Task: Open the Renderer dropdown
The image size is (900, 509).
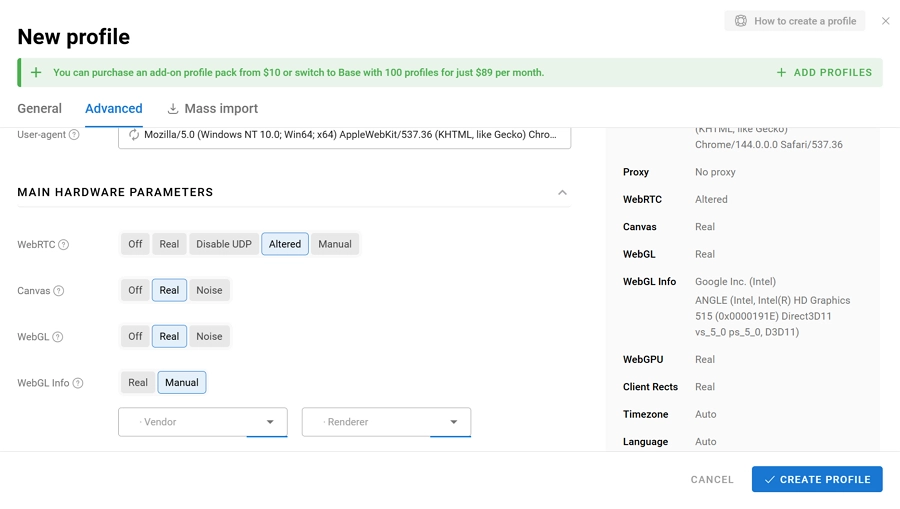Action: (x=386, y=422)
